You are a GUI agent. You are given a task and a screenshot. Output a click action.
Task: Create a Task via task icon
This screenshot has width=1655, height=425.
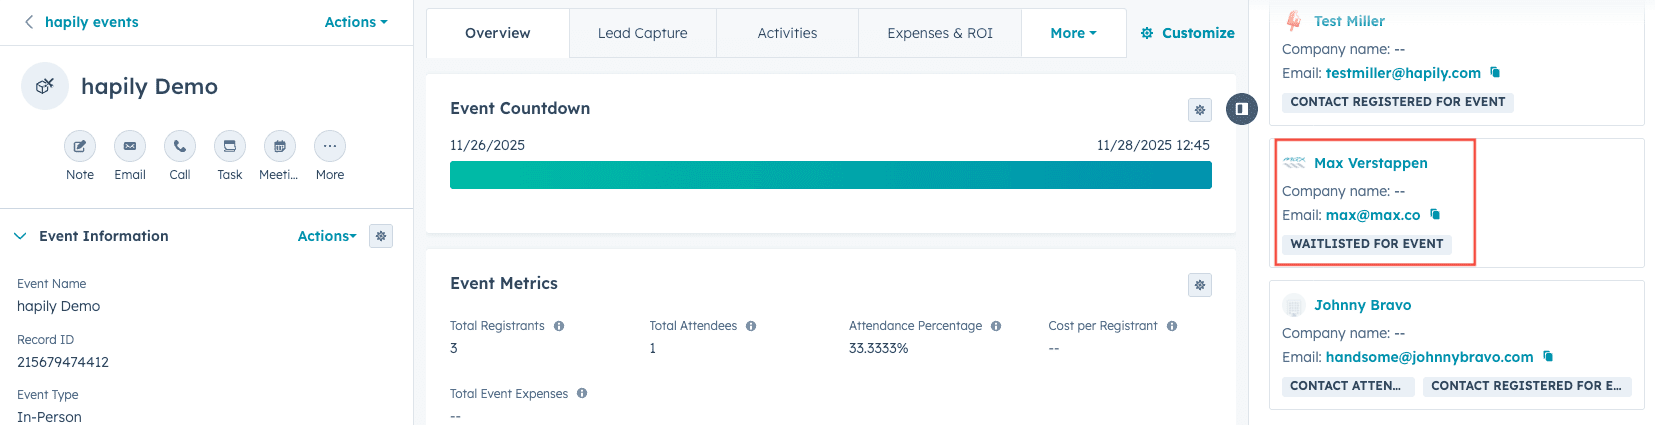[230, 146]
